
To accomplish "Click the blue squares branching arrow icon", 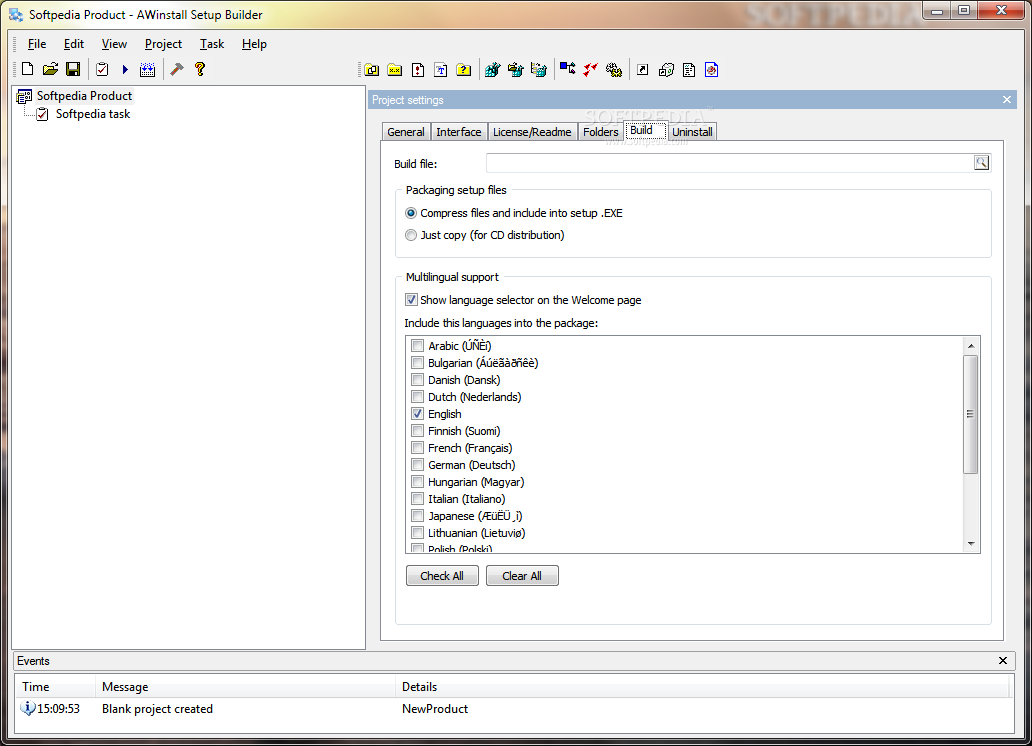I will coord(567,68).
